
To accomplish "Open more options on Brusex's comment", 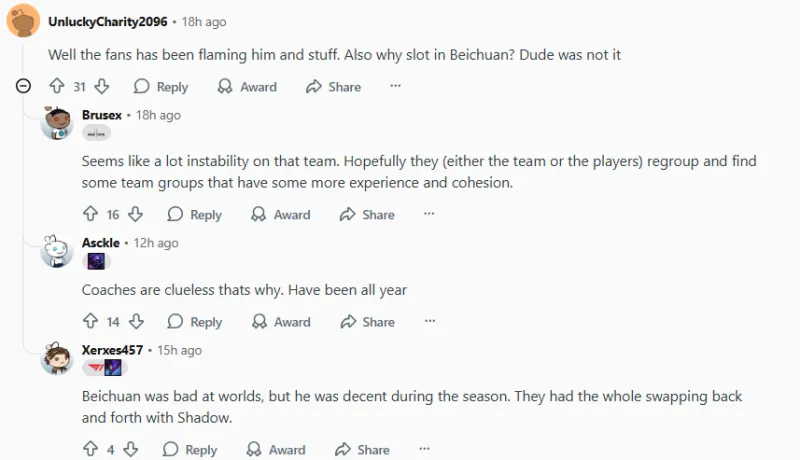I will (429, 214).
